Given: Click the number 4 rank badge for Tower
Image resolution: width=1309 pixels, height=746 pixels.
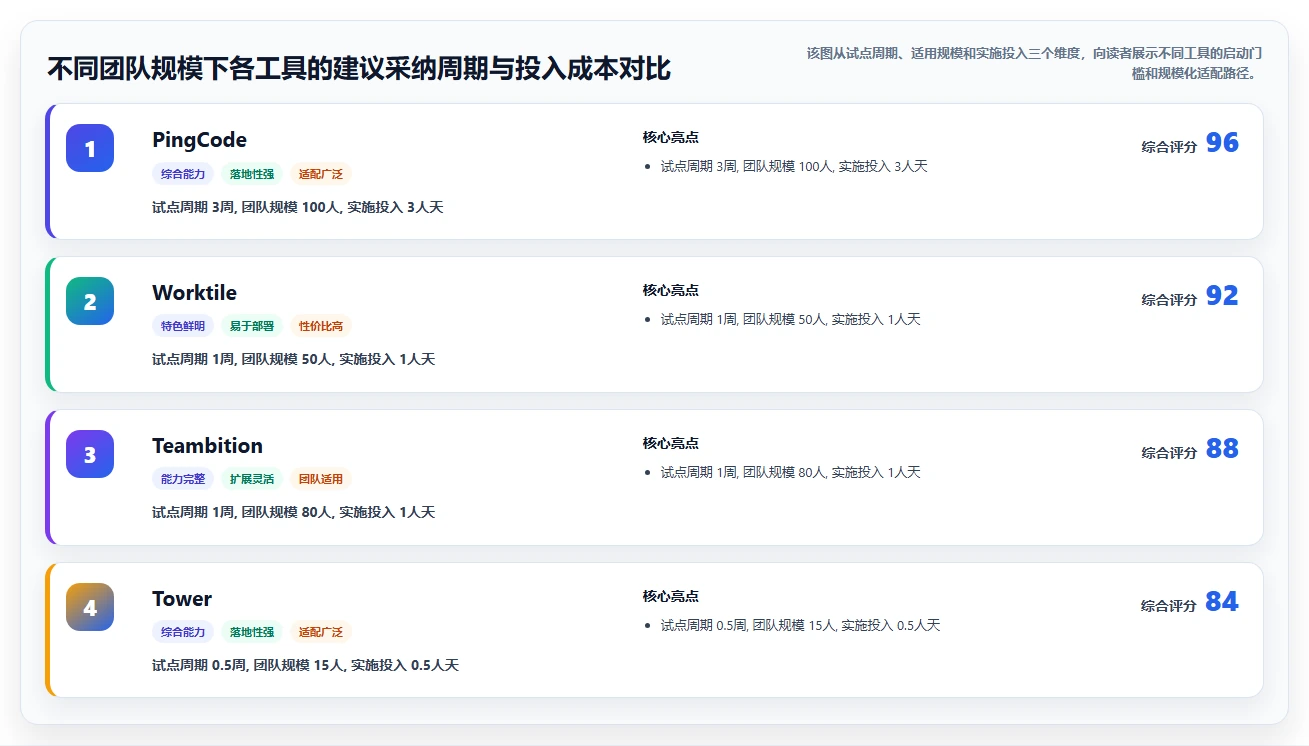Looking at the screenshot, I should pyautogui.click(x=90, y=607).
